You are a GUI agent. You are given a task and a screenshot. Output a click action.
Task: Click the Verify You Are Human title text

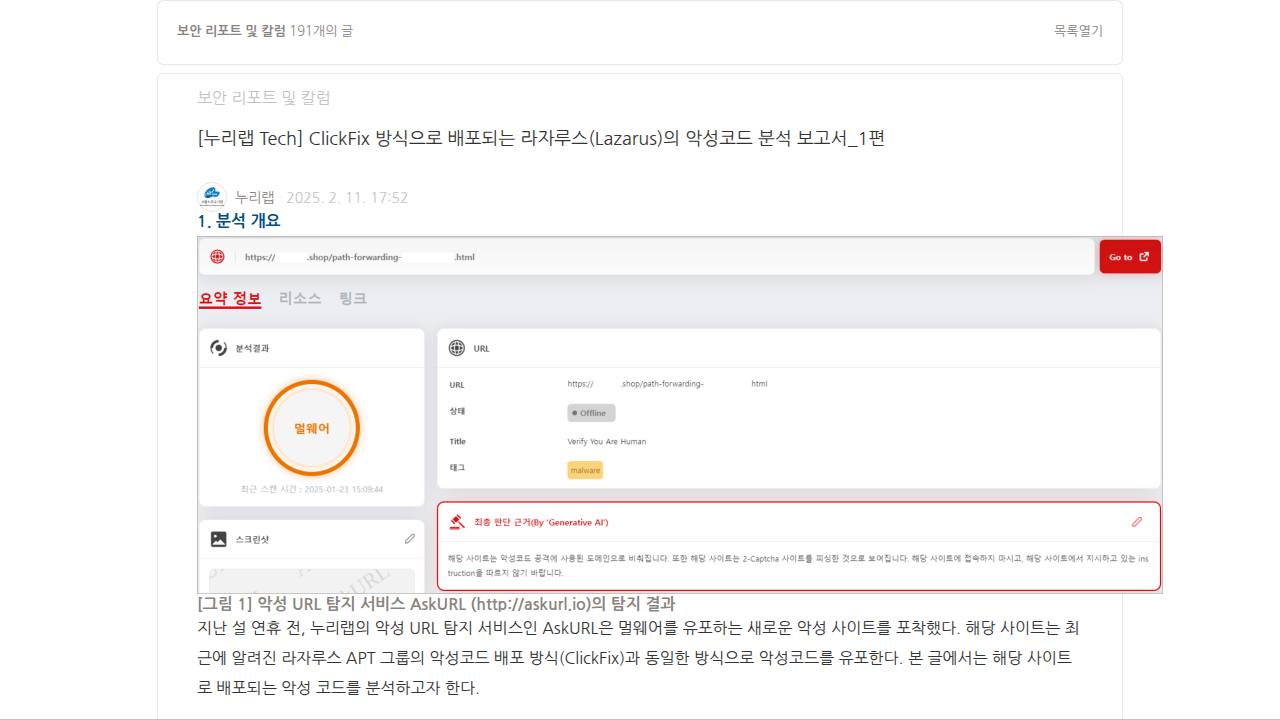coord(607,441)
